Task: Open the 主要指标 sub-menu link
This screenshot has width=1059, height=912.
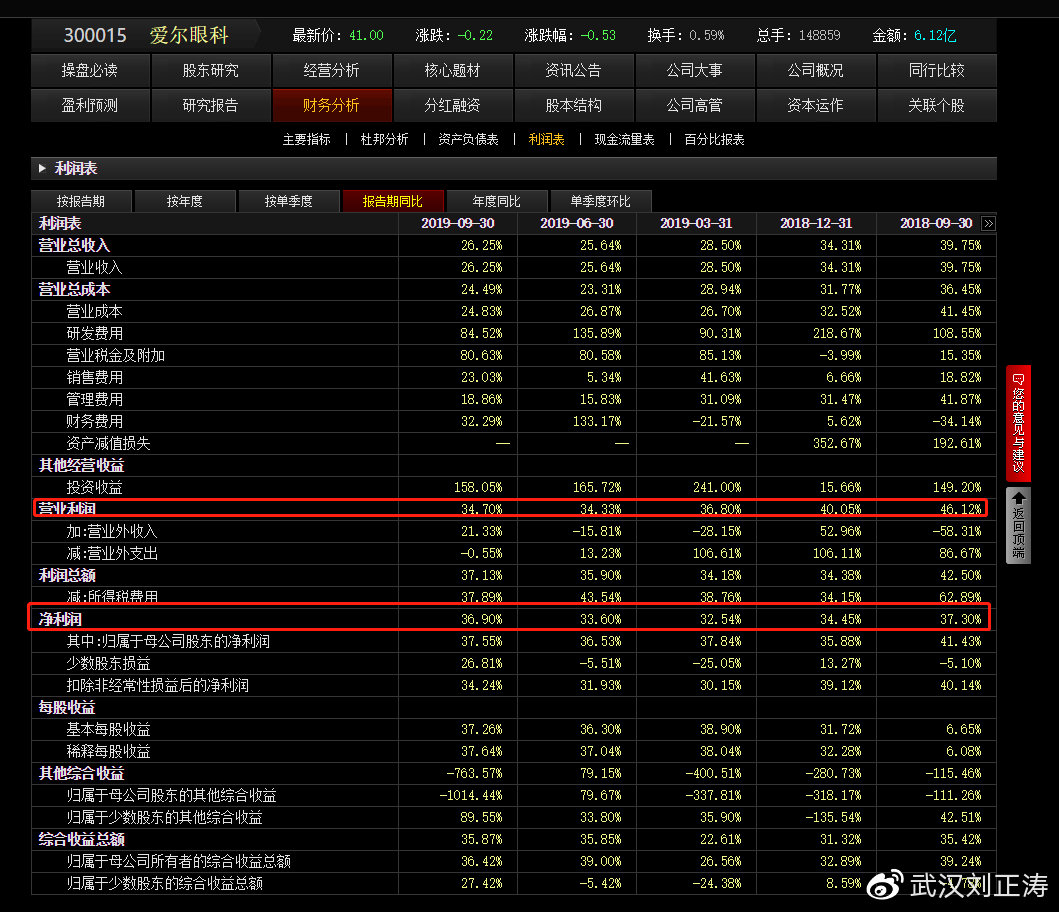Action: tap(306, 140)
